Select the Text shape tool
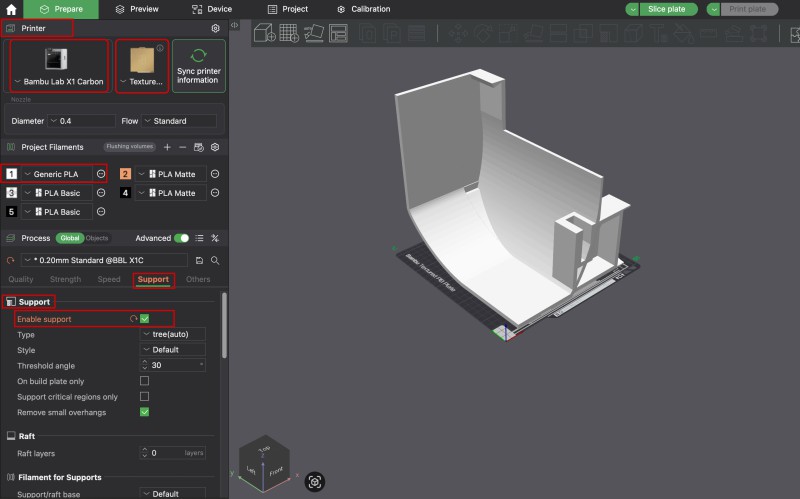800x499 pixels. pos(658,34)
